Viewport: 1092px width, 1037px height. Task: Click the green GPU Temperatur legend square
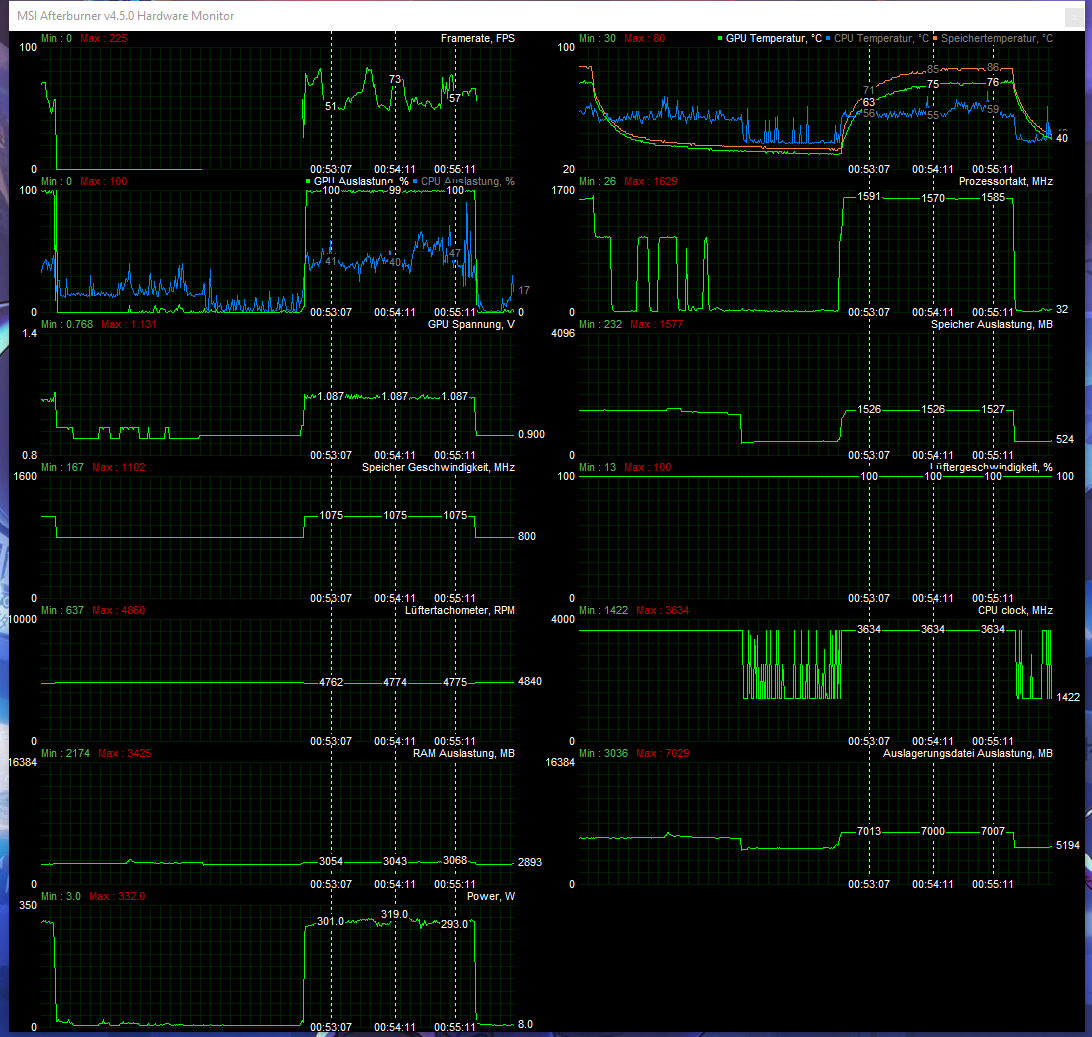coord(720,38)
